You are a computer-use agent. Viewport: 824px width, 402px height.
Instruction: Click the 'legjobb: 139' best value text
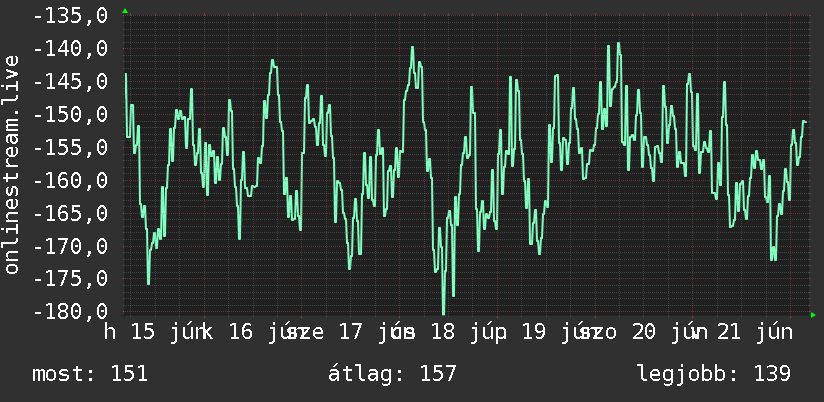[714, 374]
